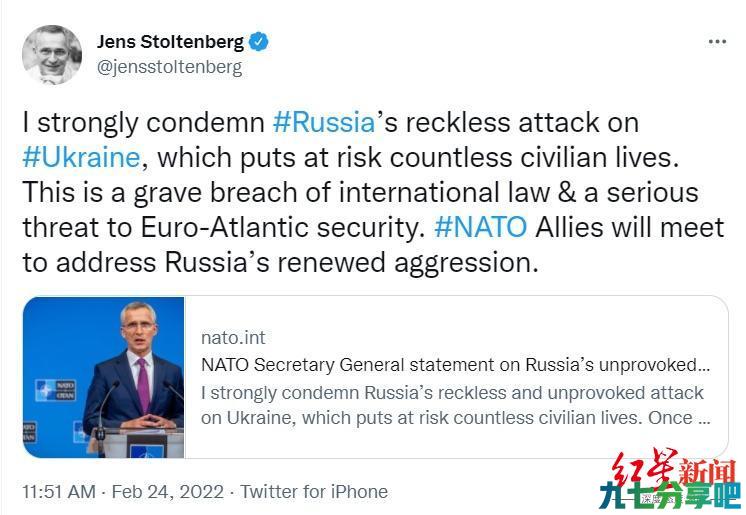Open the #Russia hashtag
Screen dimensions: 746x515
click(x=324, y=122)
